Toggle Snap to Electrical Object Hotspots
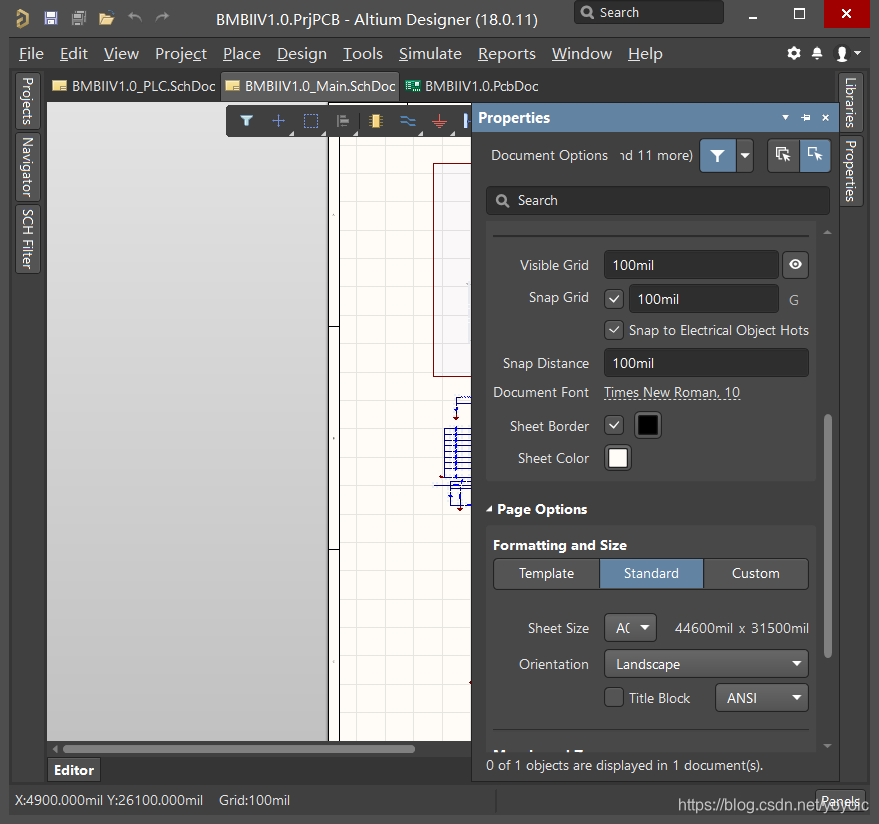879x824 pixels. tap(614, 330)
